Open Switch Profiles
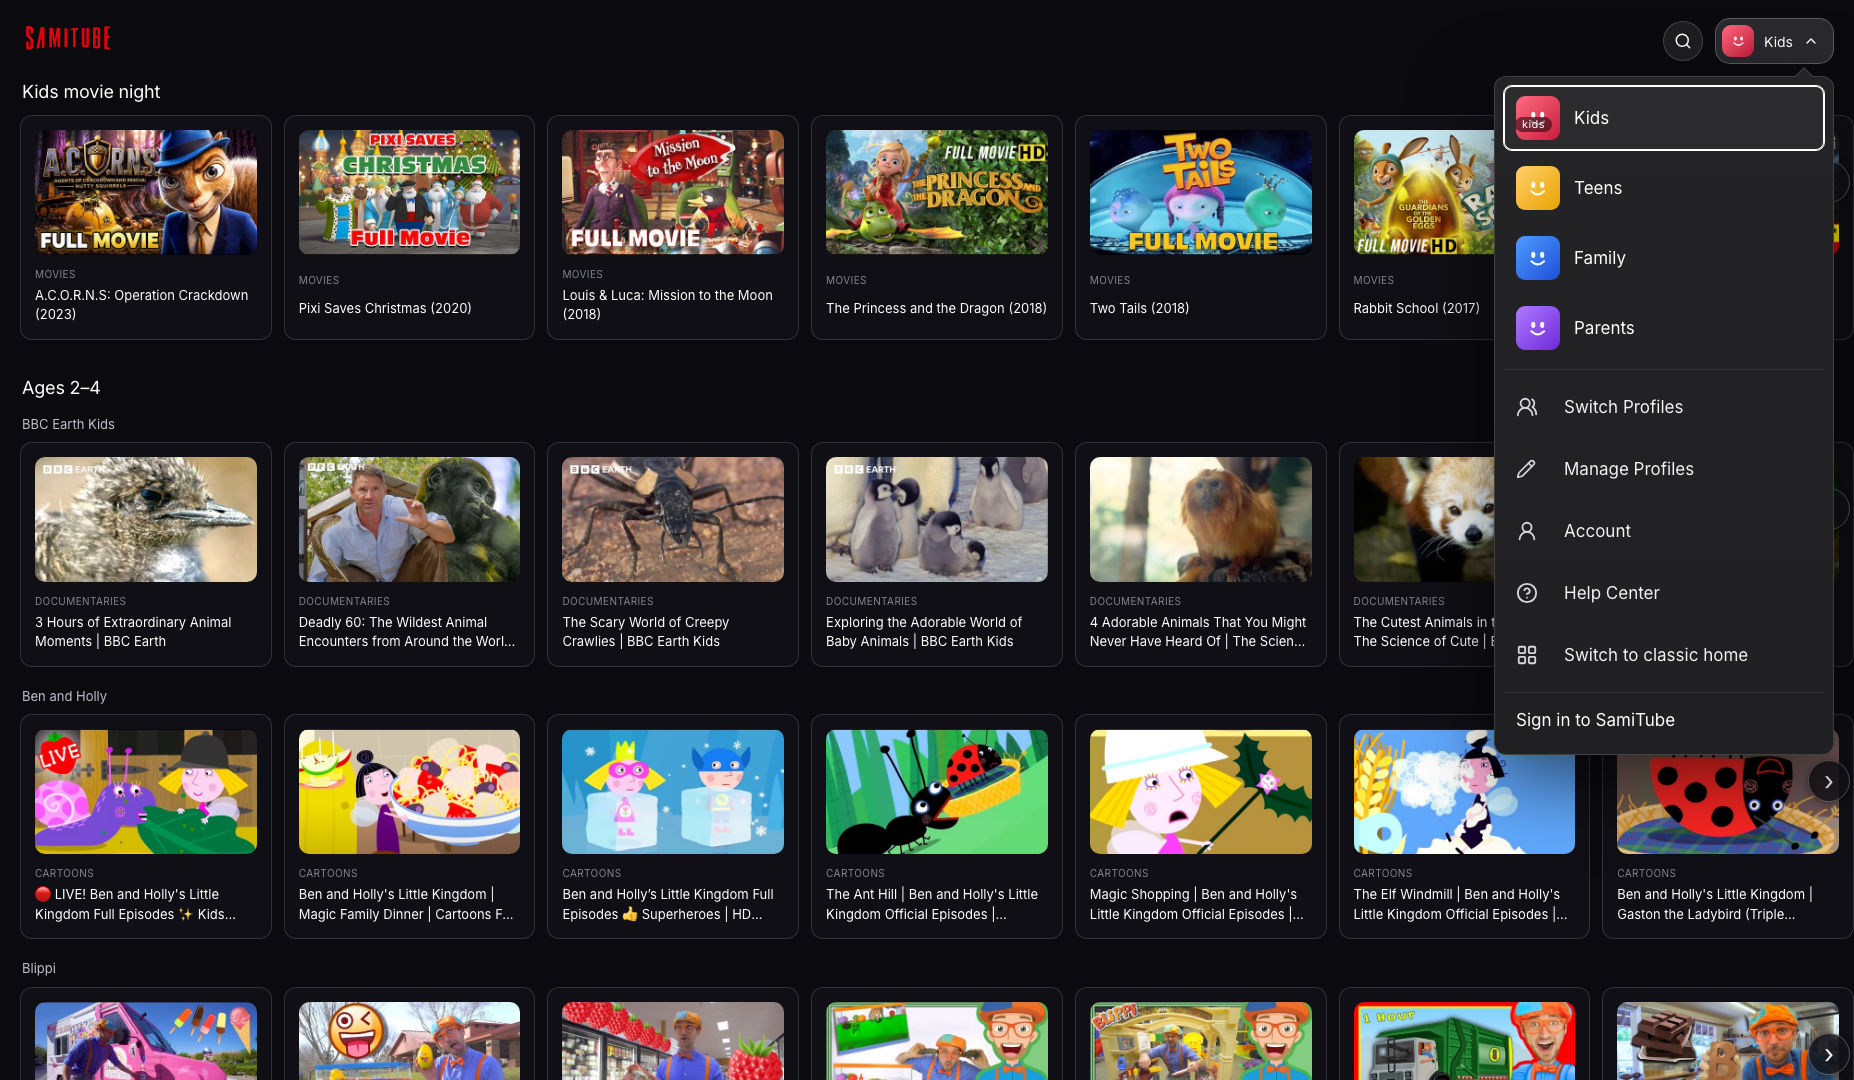The width and height of the screenshot is (1854, 1080). click(1664, 407)
